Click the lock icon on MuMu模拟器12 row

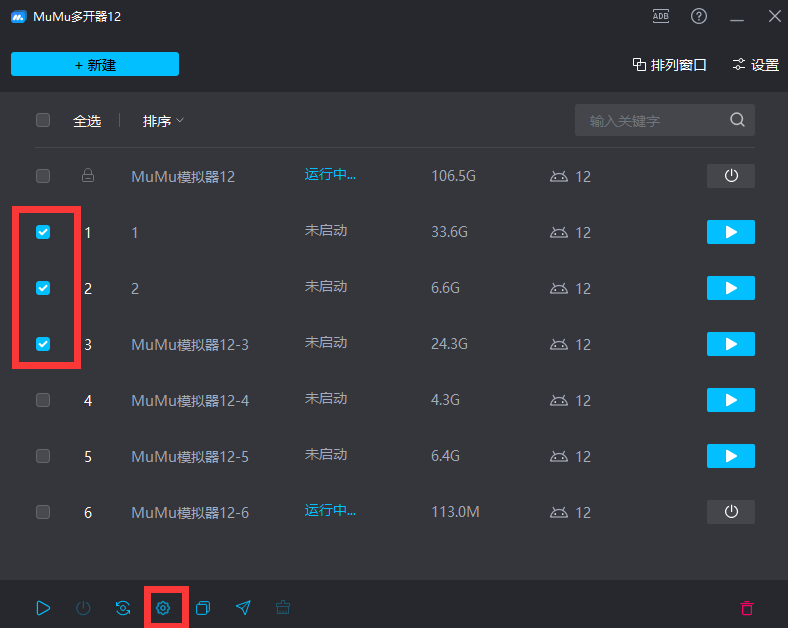pyautogui.click(x=88, y=175)
